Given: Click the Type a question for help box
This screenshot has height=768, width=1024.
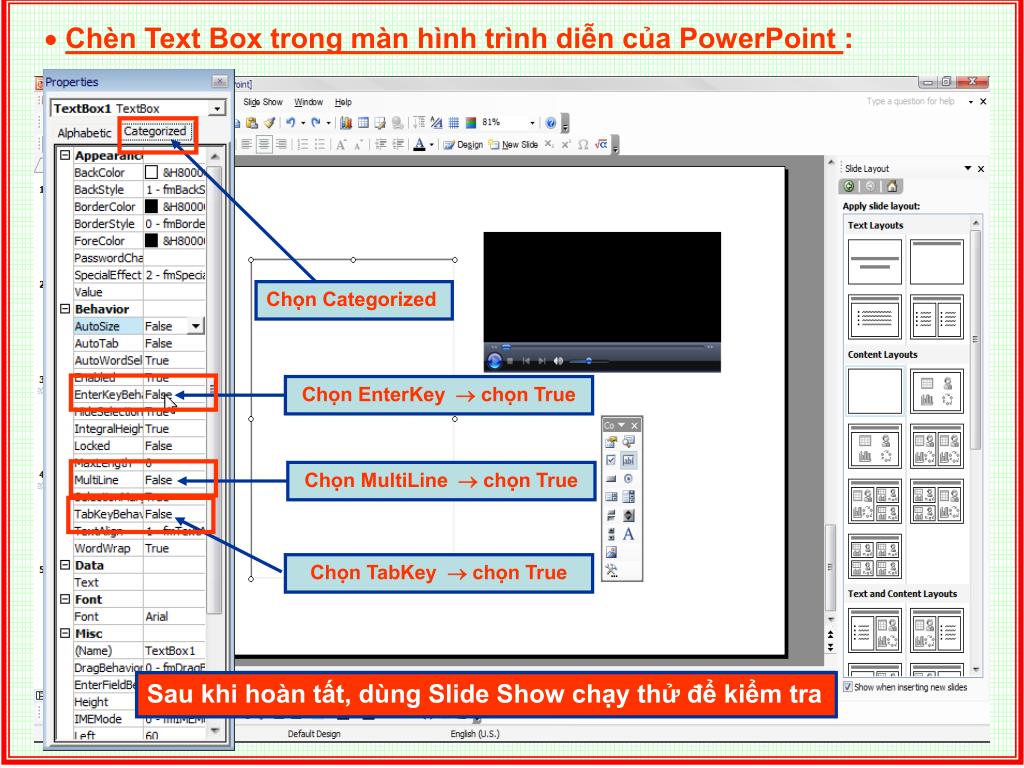Looking at the screenshot, I should [x=911, y=101].
